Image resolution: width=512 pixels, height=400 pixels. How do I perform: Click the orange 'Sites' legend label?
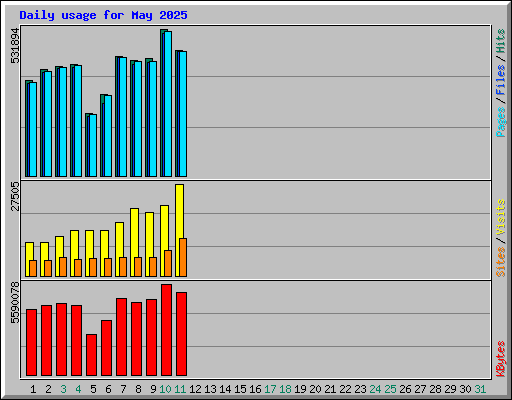click(501, 262)
